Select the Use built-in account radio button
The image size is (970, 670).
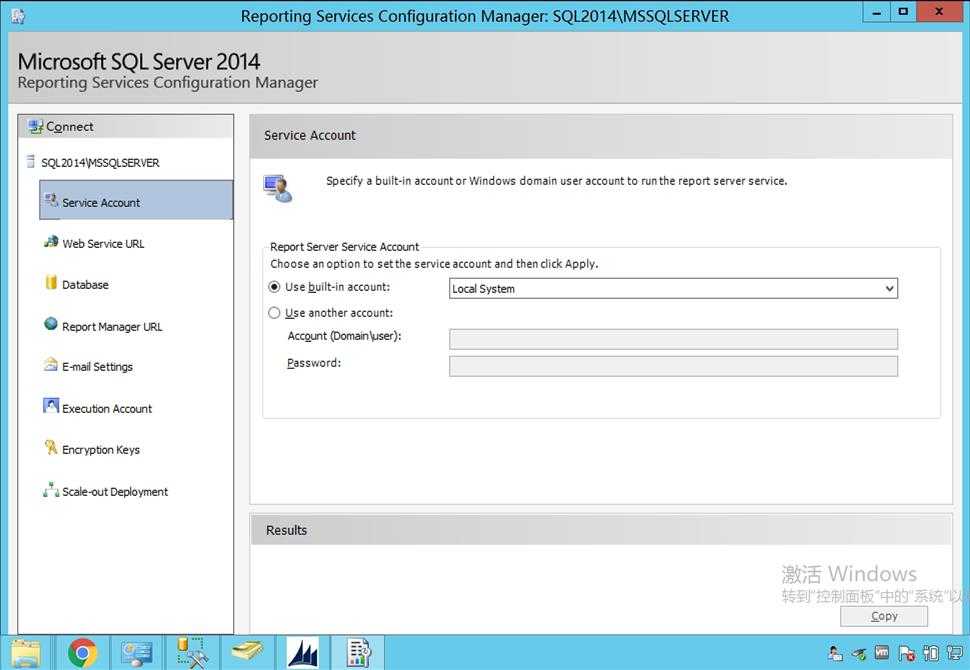(274, 287)
